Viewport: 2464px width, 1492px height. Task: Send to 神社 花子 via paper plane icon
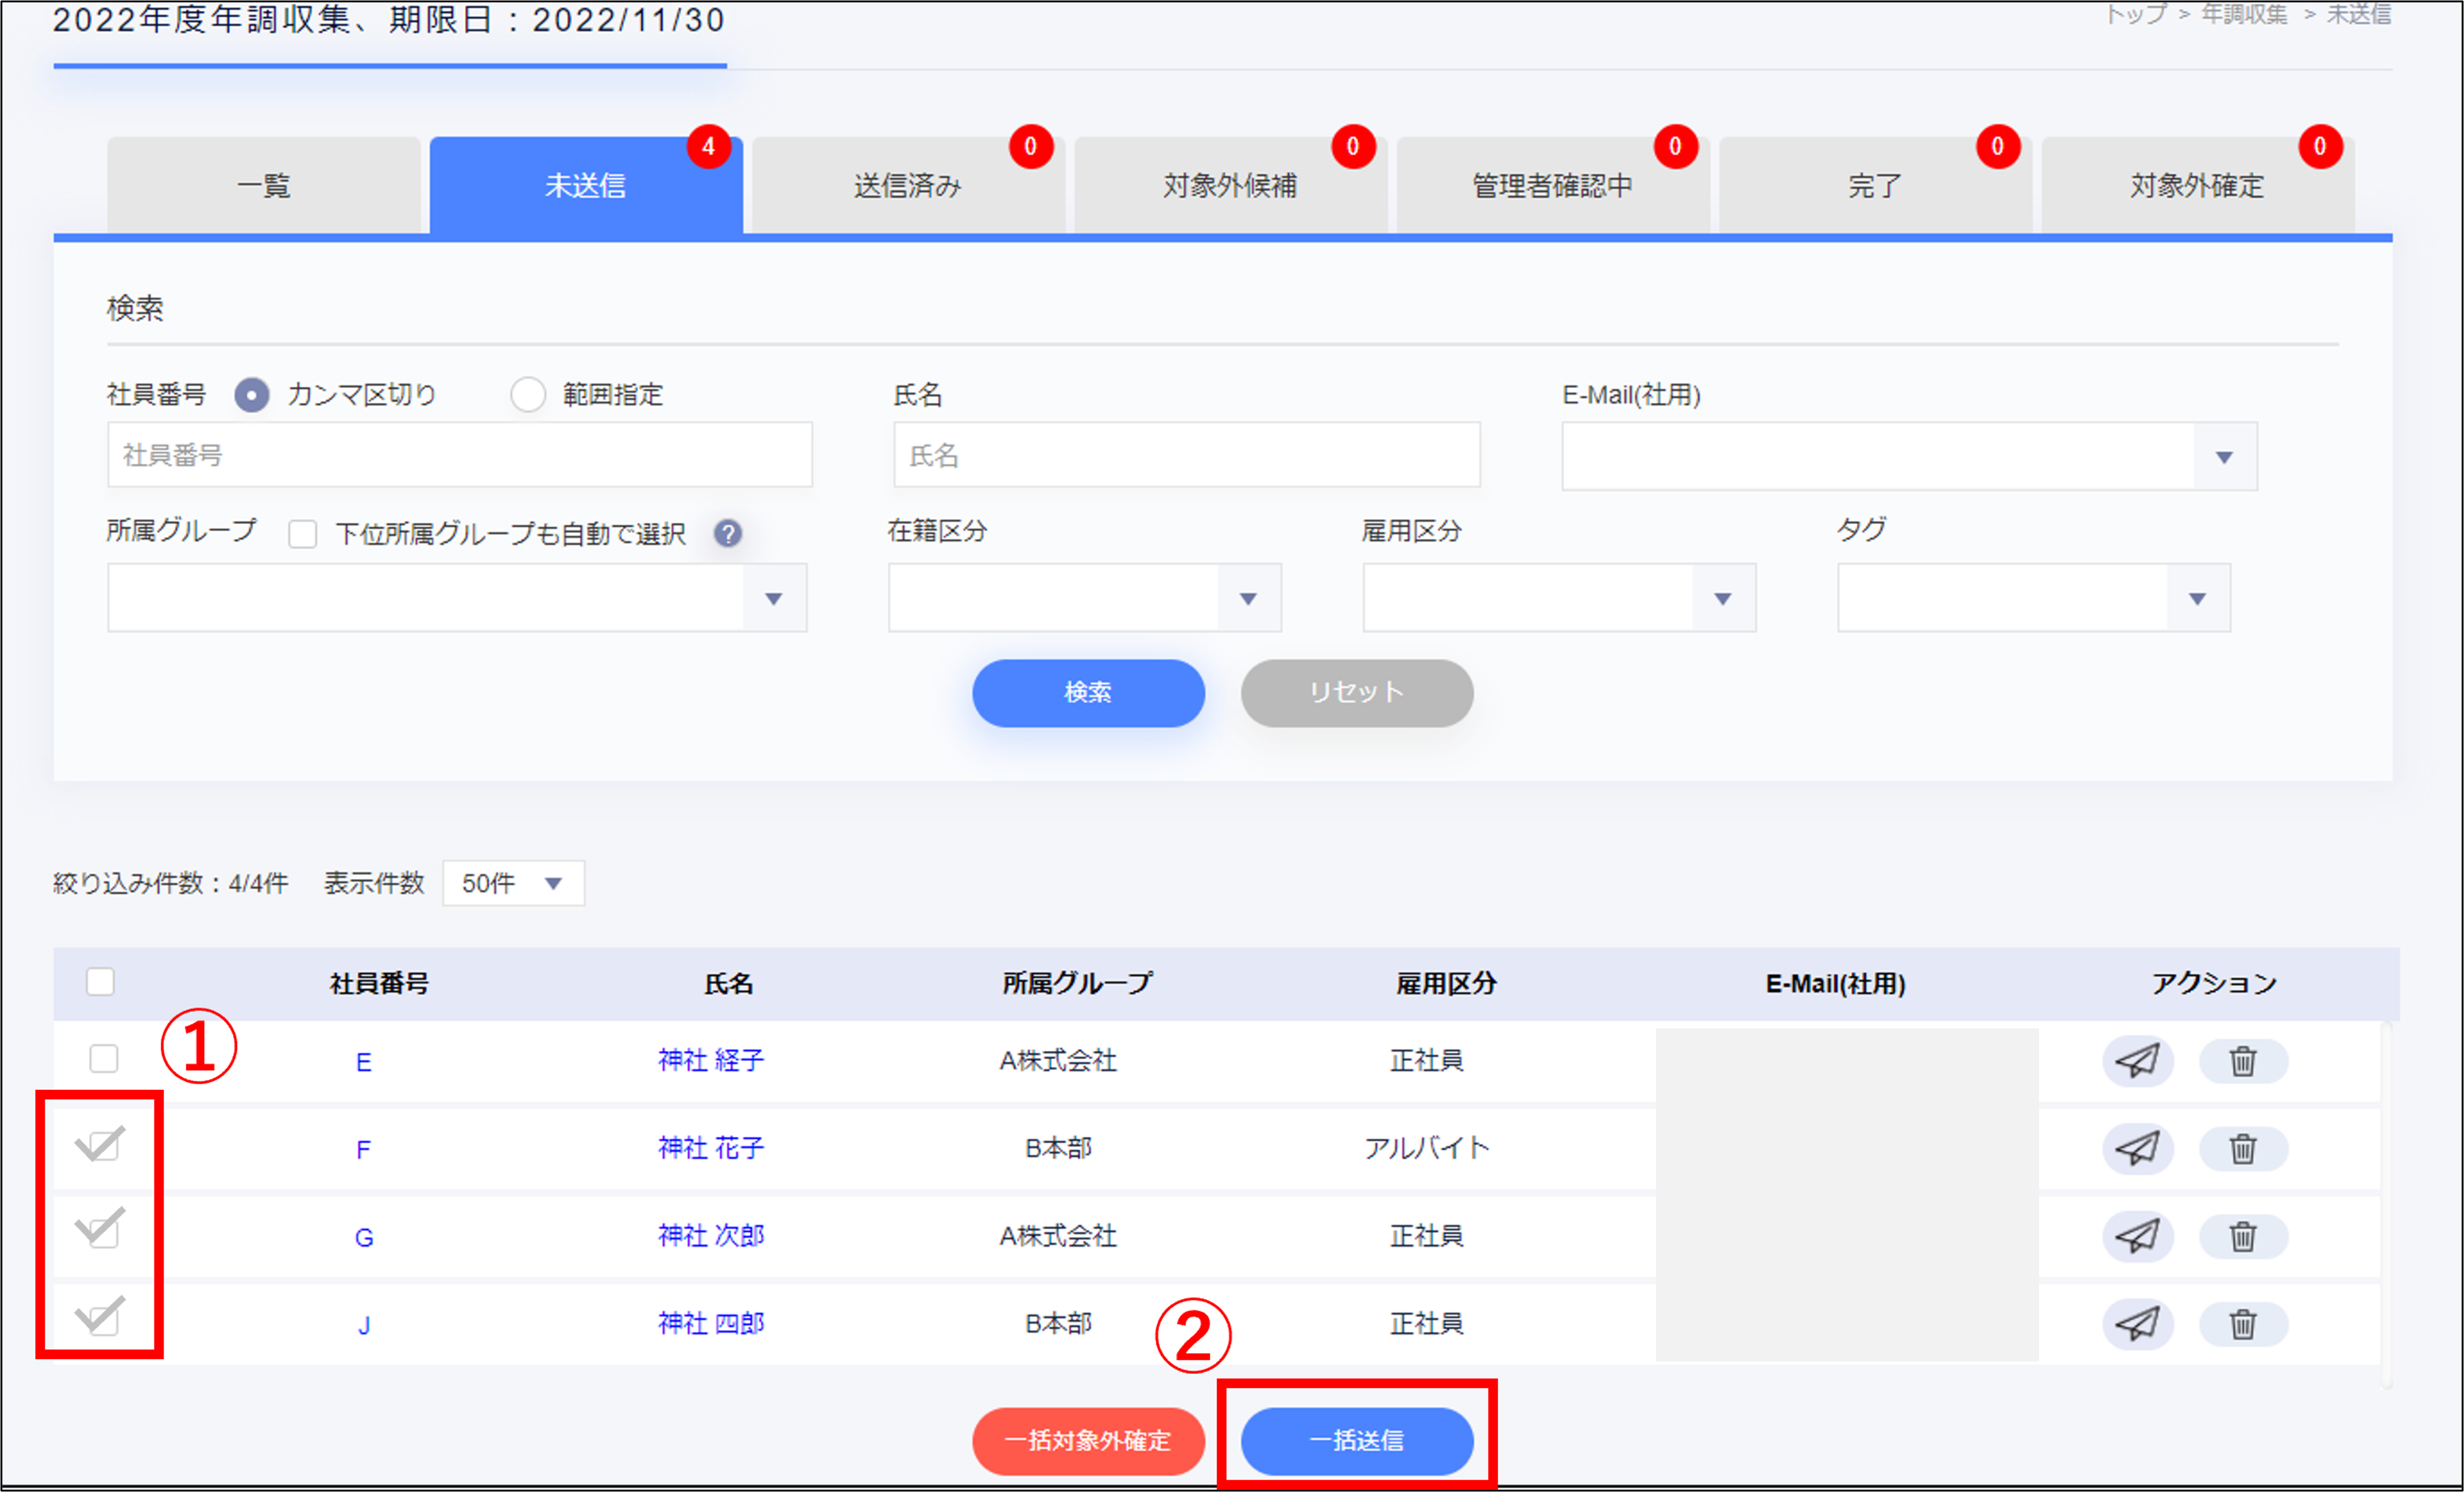tap(2137, 1148)
